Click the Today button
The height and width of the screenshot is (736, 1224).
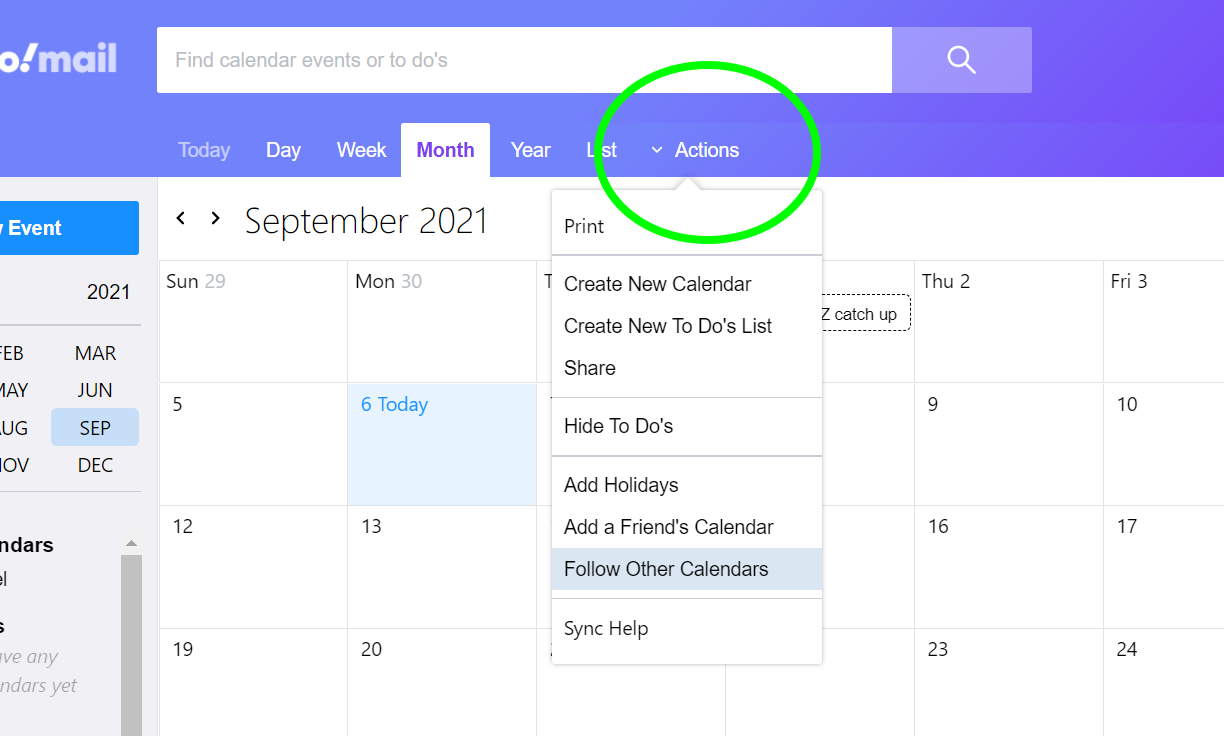(x=204, y=150)
